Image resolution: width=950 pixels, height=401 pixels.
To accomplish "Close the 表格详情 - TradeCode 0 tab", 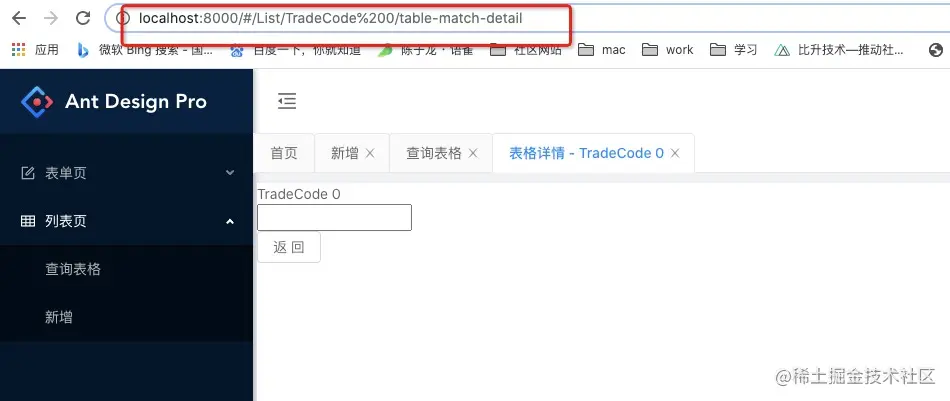I will point(674,153).
